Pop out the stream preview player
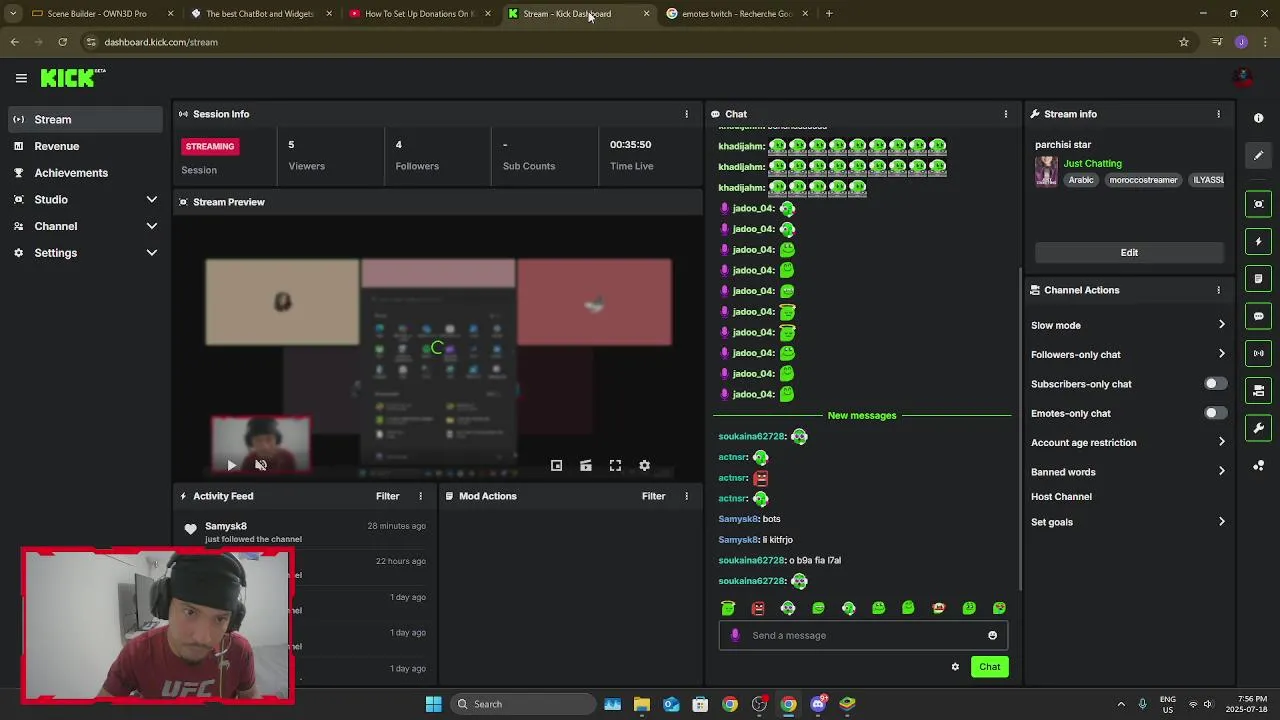This screenshot has height=720, width=1280. click(x=556, y=465)
